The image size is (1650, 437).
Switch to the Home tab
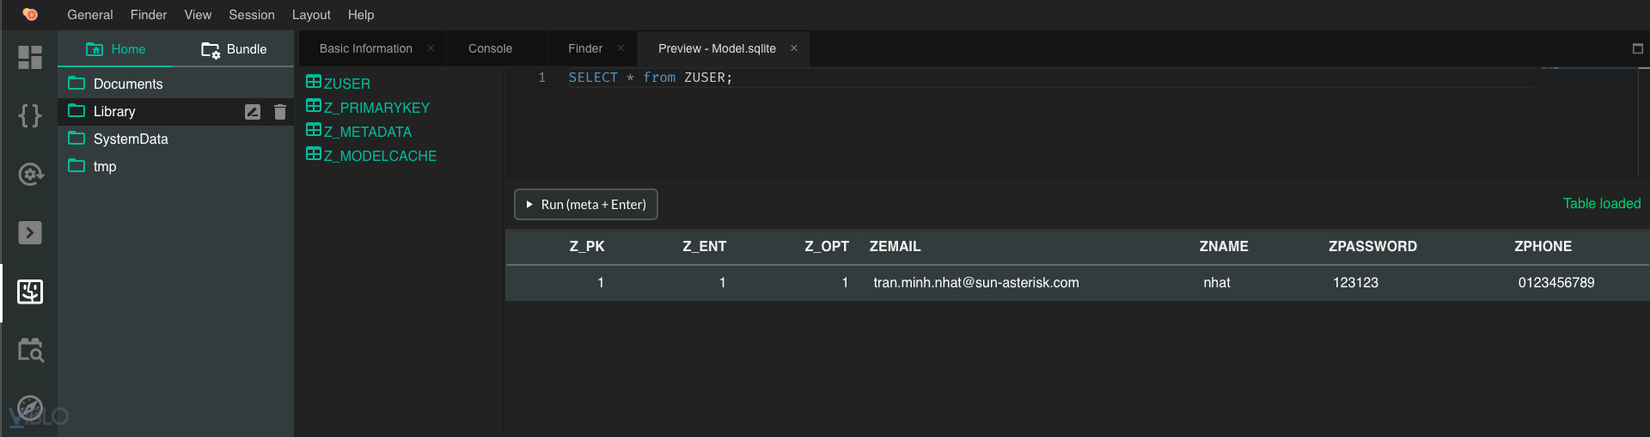(x=116, y=49)
